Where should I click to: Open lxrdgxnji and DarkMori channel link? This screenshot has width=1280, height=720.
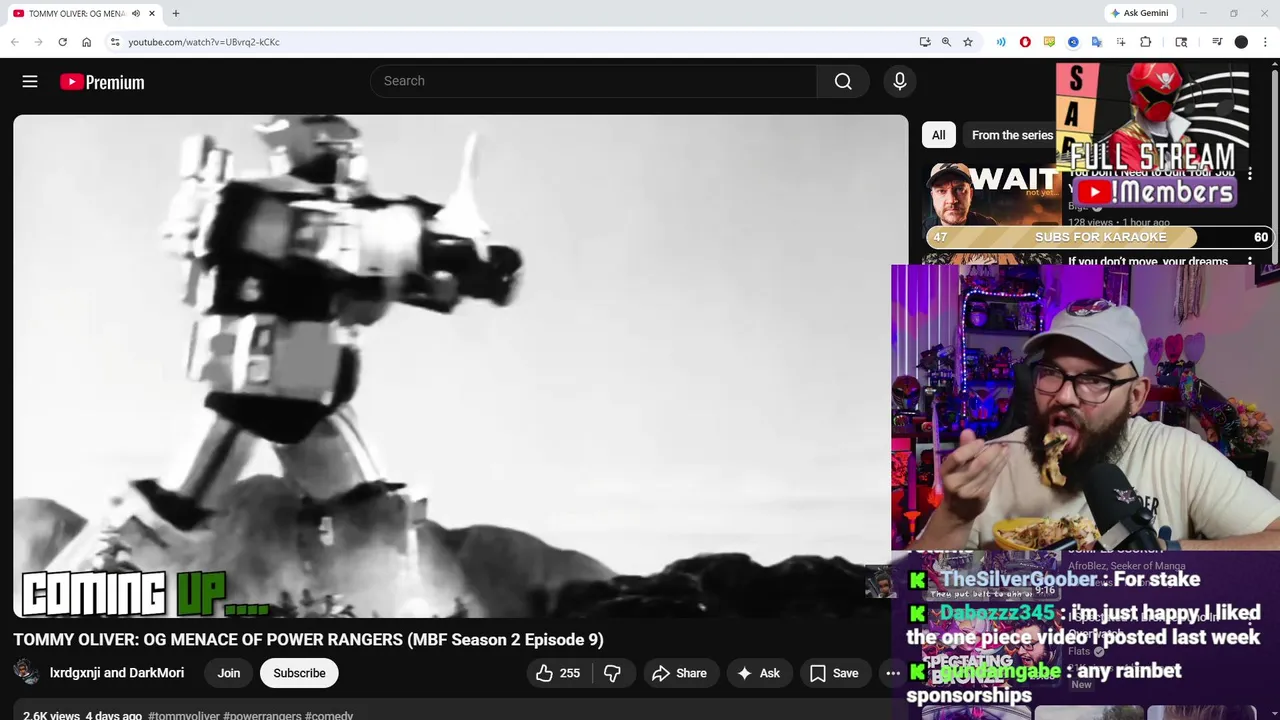coord(117,673)
